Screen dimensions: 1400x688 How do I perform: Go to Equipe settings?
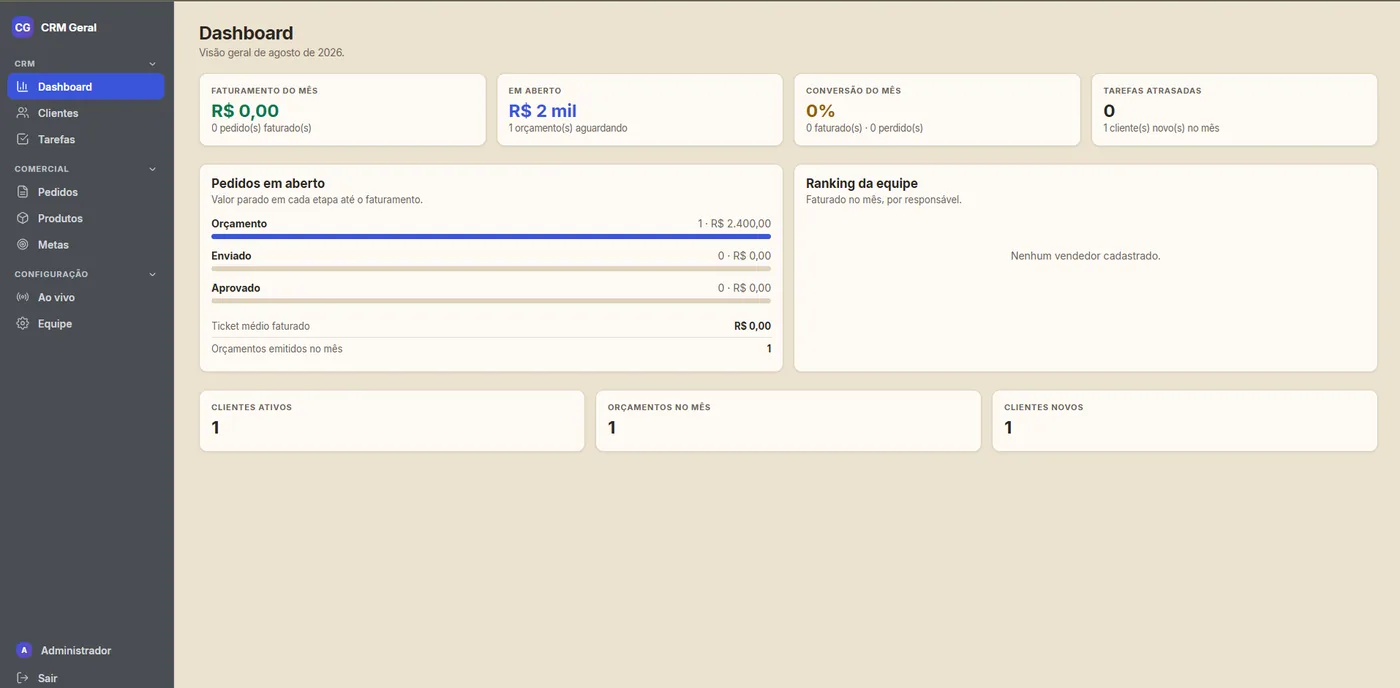[86, 324]
